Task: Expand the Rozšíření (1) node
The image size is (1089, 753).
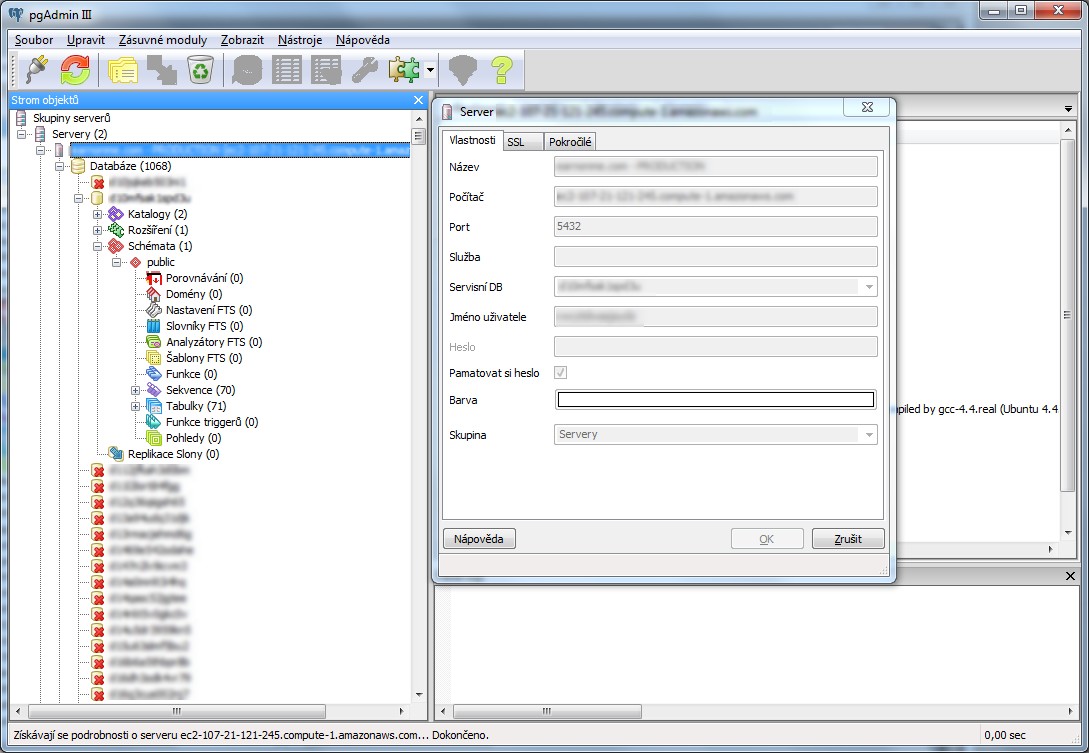Action: click(97, 230)
